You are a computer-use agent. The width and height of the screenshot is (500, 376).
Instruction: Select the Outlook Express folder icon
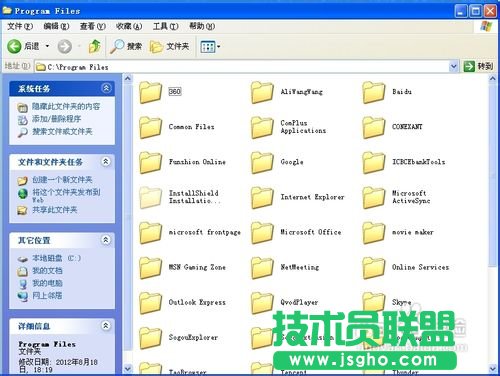tap(150, 303)
